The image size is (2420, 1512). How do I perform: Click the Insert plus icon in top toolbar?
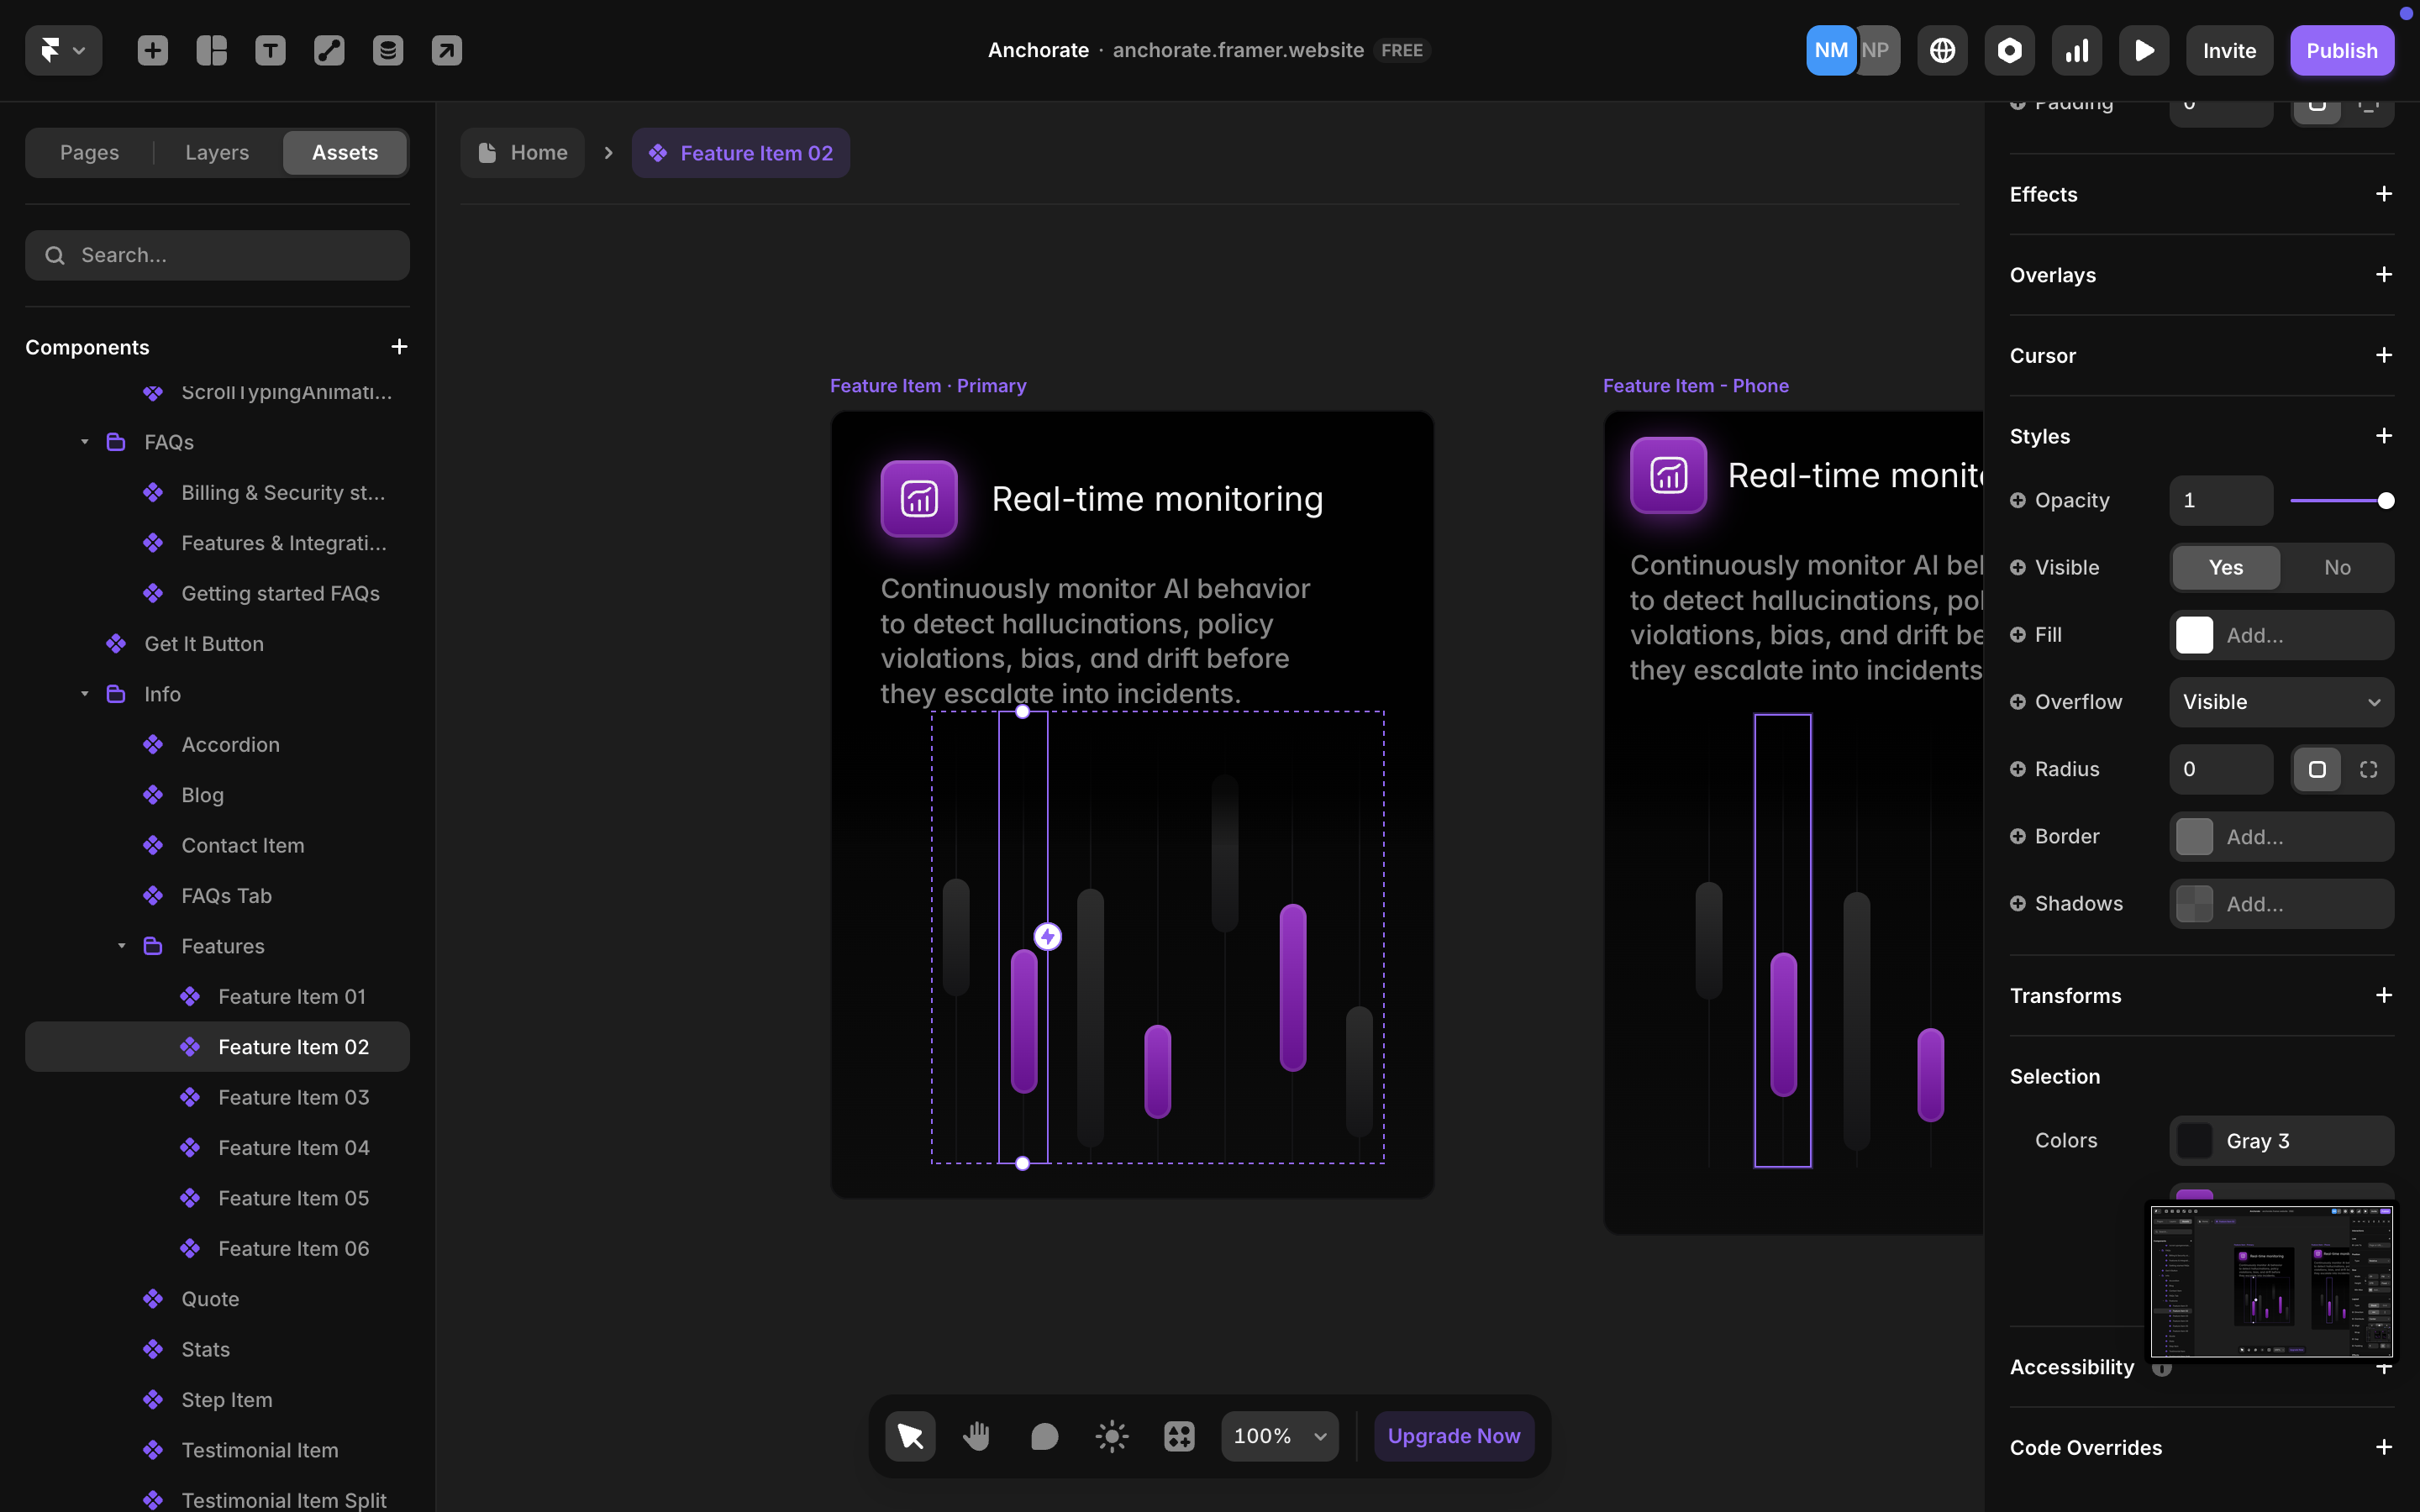(152, 50)
